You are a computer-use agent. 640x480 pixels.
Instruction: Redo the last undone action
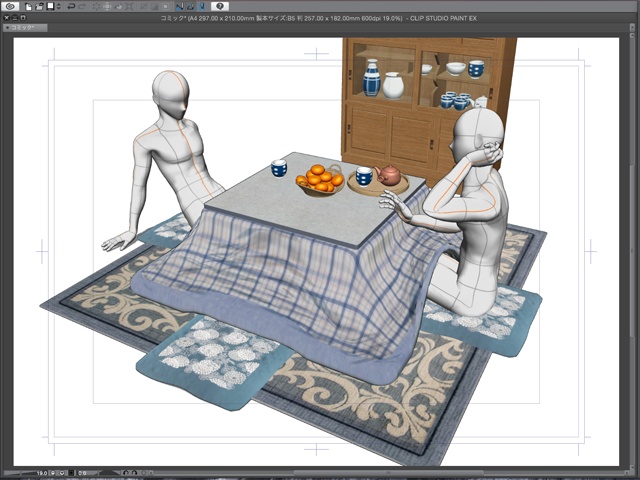pyautogui.click(x=82, y=7)
